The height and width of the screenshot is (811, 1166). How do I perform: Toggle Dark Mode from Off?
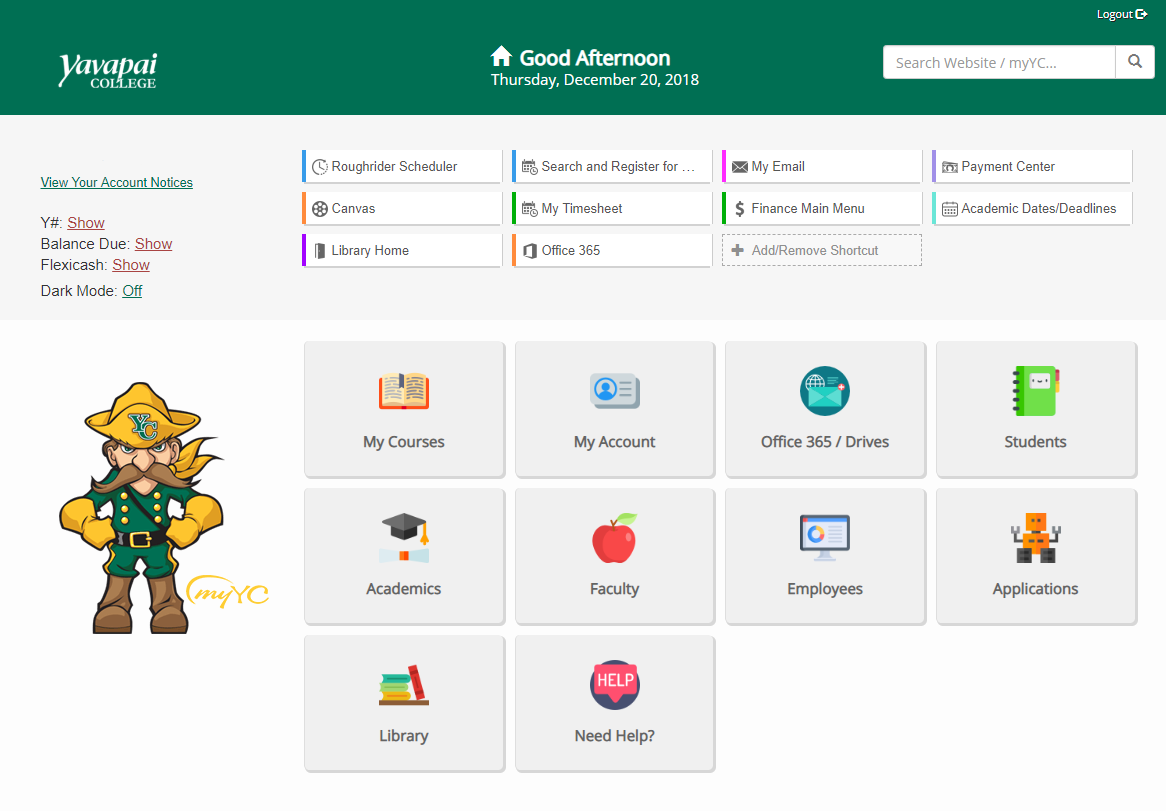(x=132, y=291)
